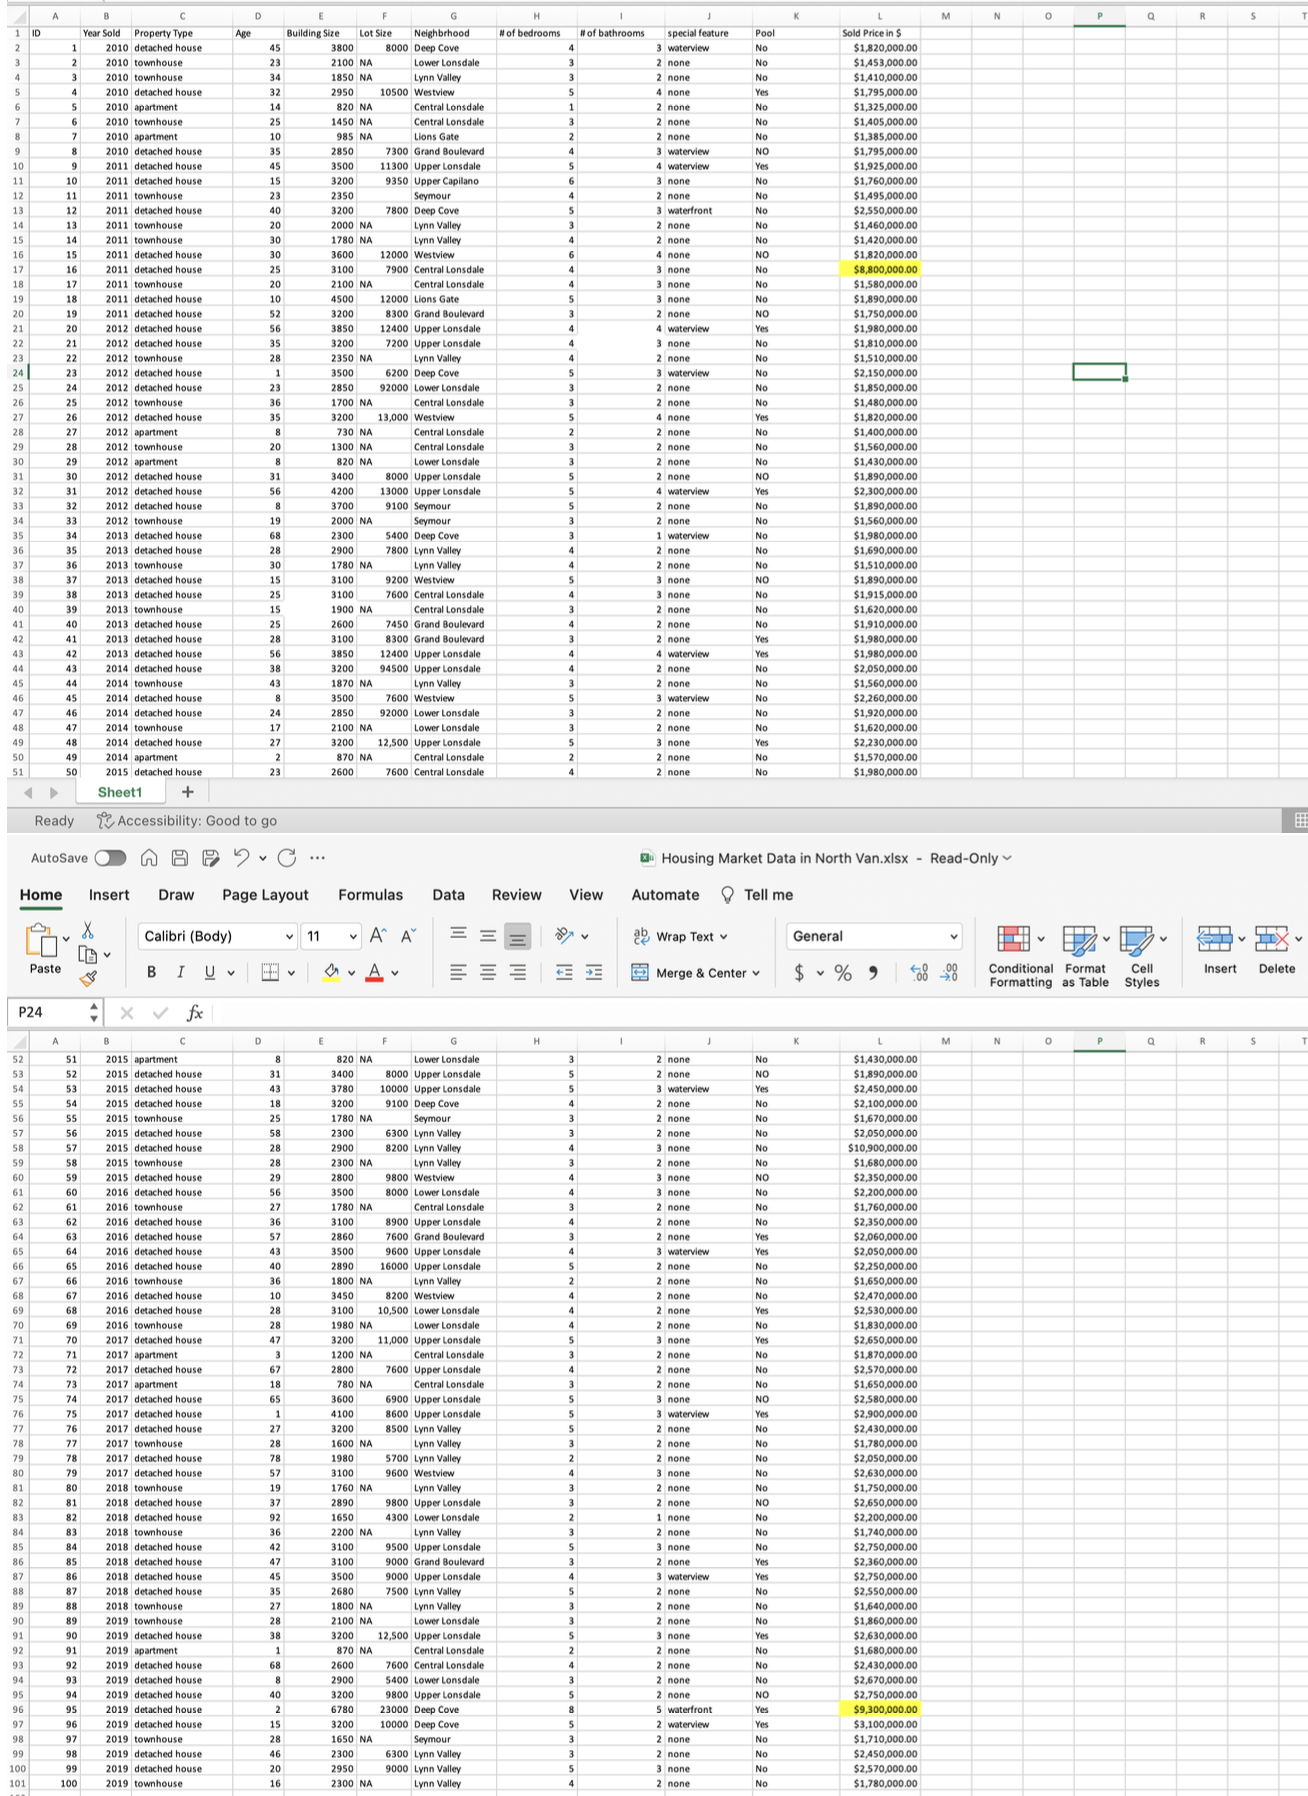Click the Middle Align icon
The width and height of the screenshot is (1308, 1796).
[x=488, y=936]
